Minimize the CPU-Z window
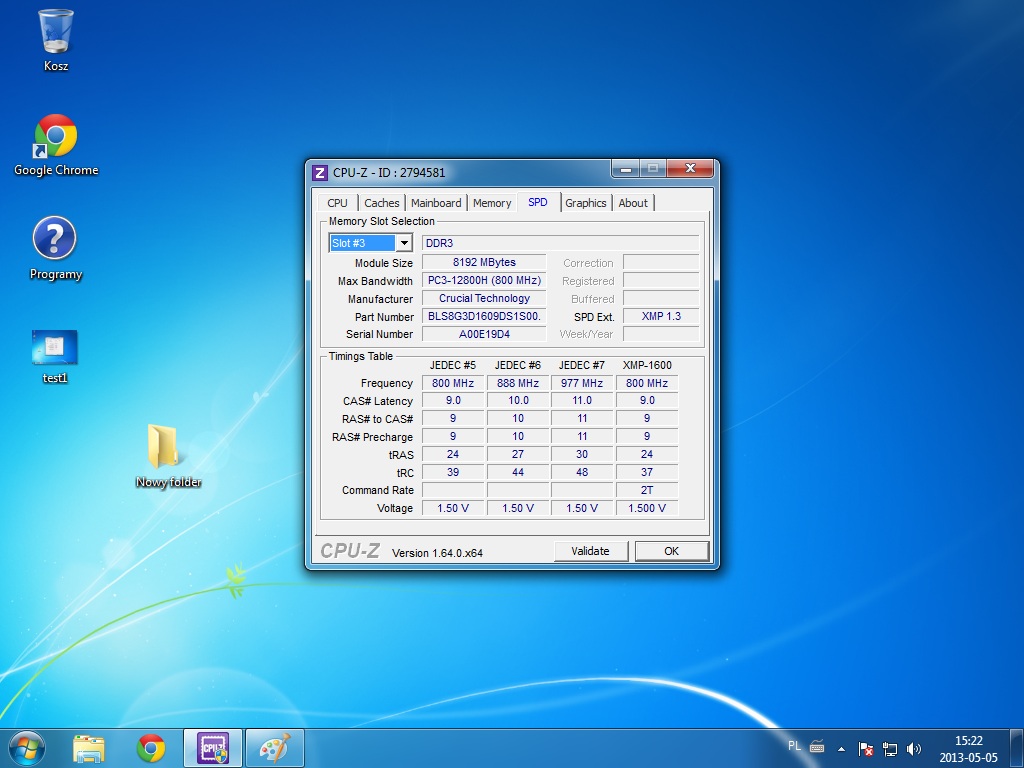Image resolution: width=1024 pixels, height=768 pixels. (626, 169)
